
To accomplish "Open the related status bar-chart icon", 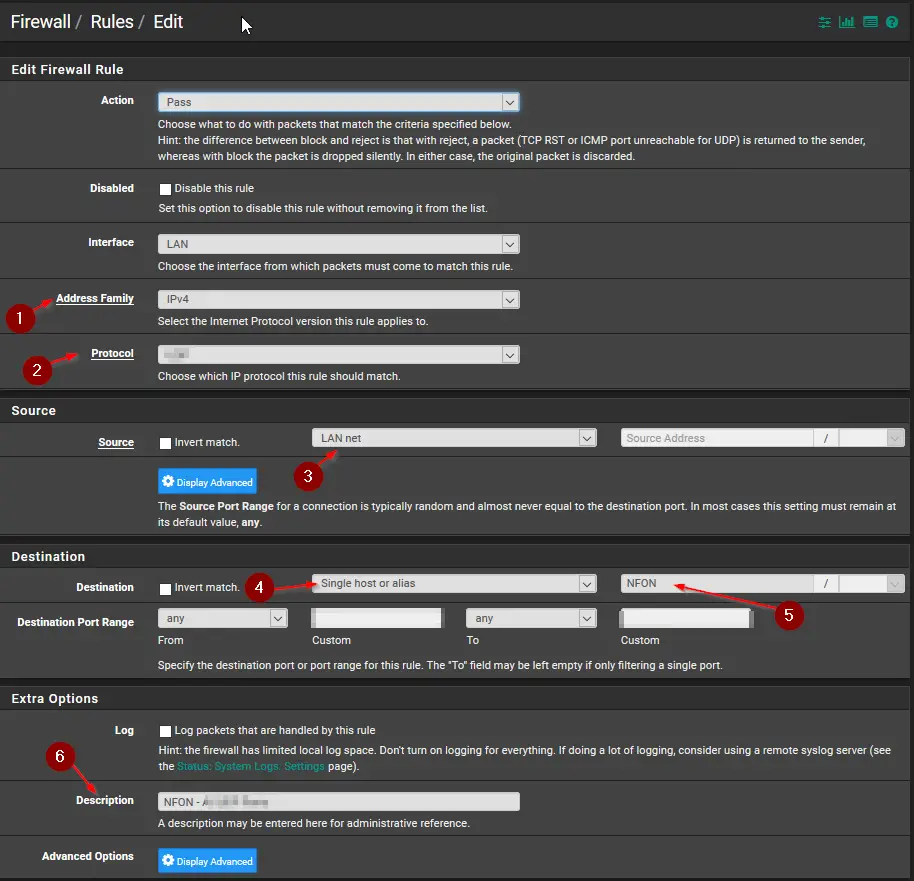I will tap(846, 22).
